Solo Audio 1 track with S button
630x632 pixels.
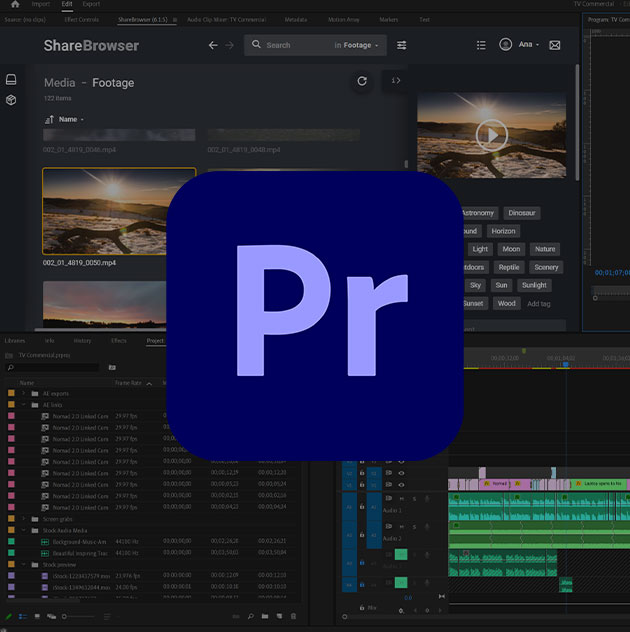click(x=414, y=499)
